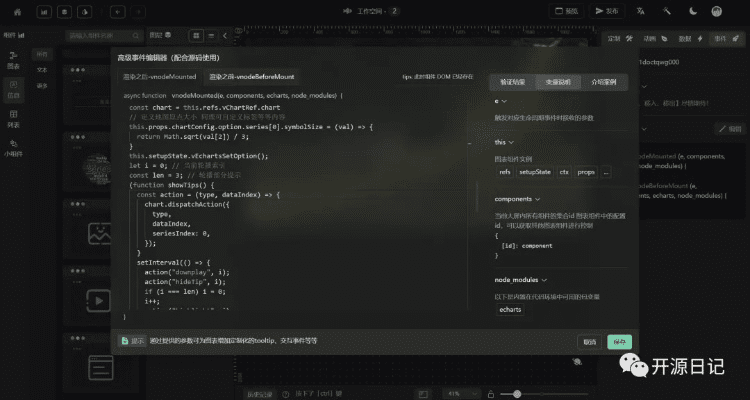Expand the chevron left of the edit button

point(644,129)
